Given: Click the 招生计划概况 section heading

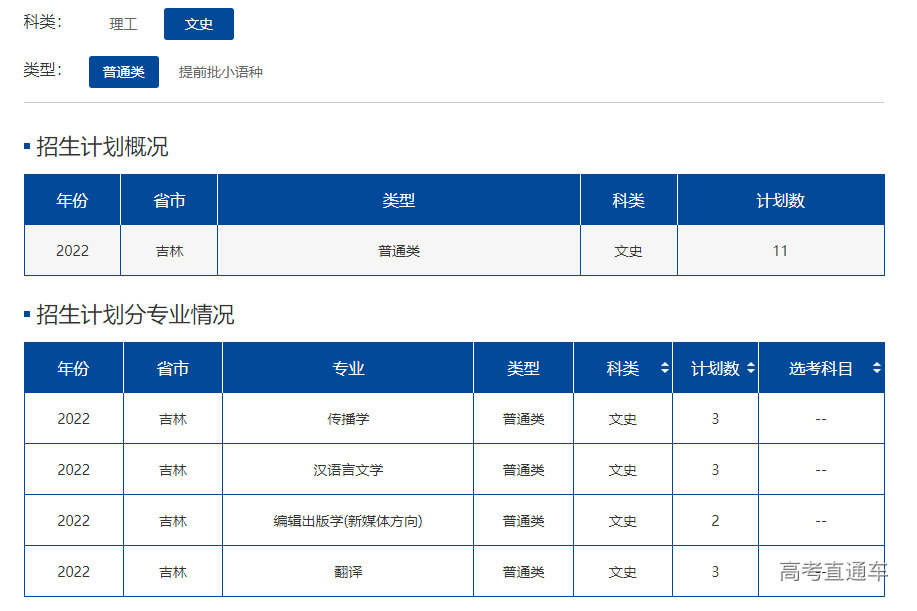Looking at the screenshot, I should coord(102,147).
